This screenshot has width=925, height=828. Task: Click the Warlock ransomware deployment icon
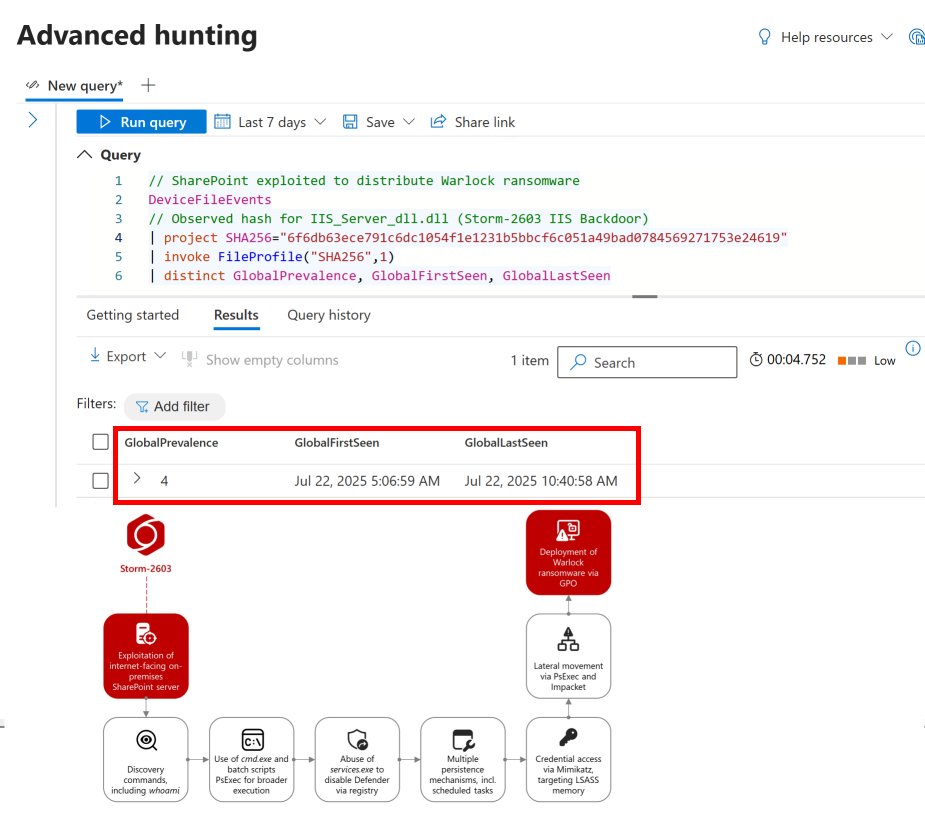[568, 530]
